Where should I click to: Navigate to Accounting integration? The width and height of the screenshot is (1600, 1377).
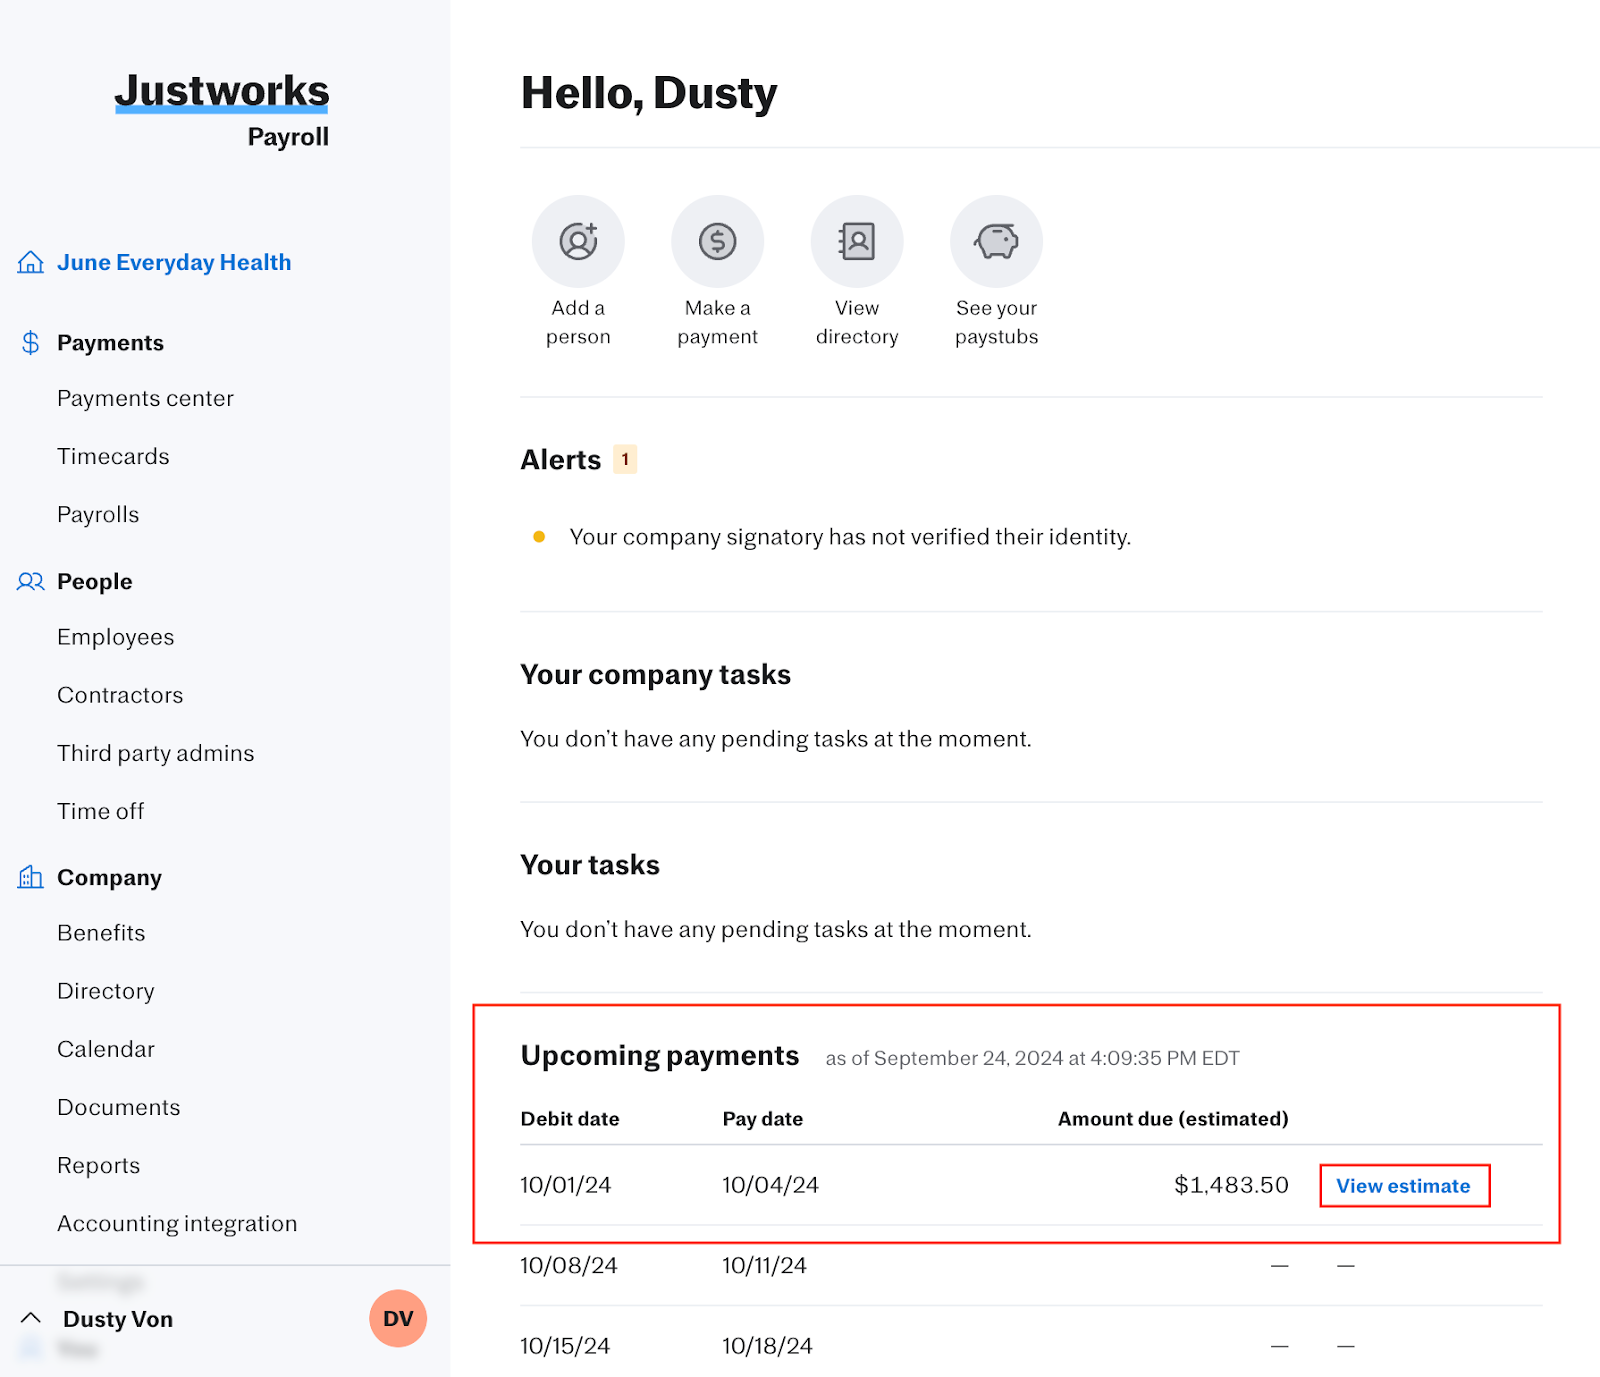tap(177, 1223)
